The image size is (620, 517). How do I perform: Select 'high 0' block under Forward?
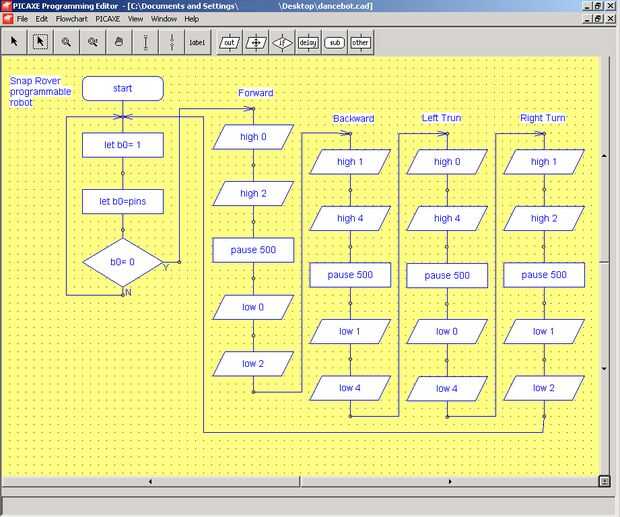(253, 137)
